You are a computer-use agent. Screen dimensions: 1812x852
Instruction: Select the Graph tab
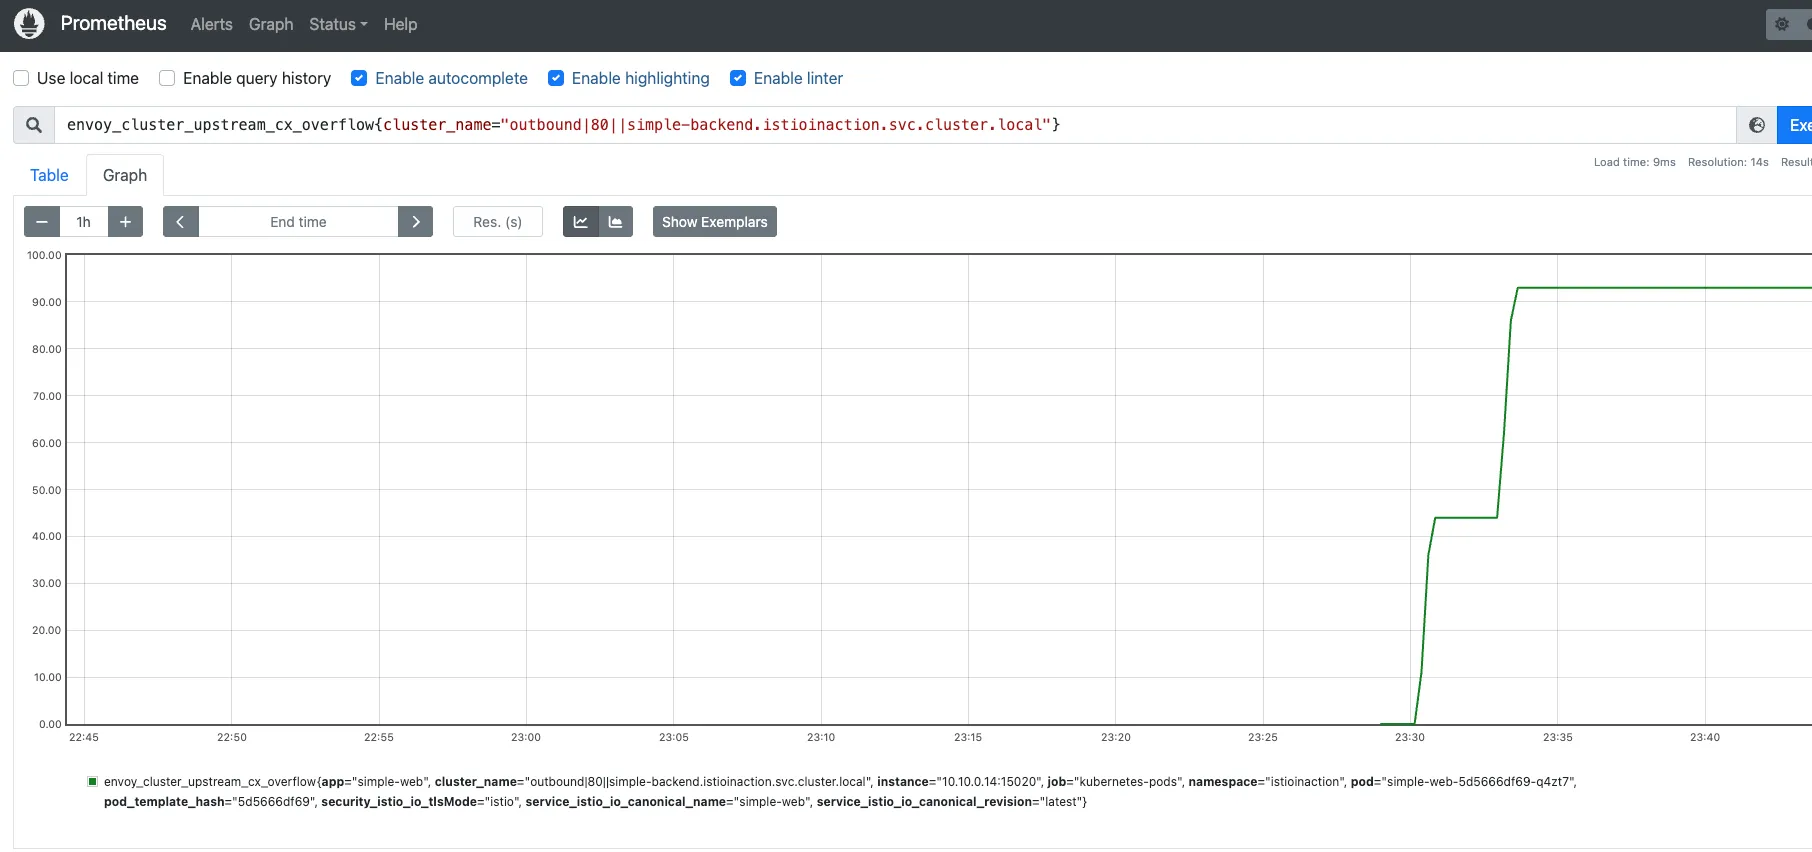point(125,175)
